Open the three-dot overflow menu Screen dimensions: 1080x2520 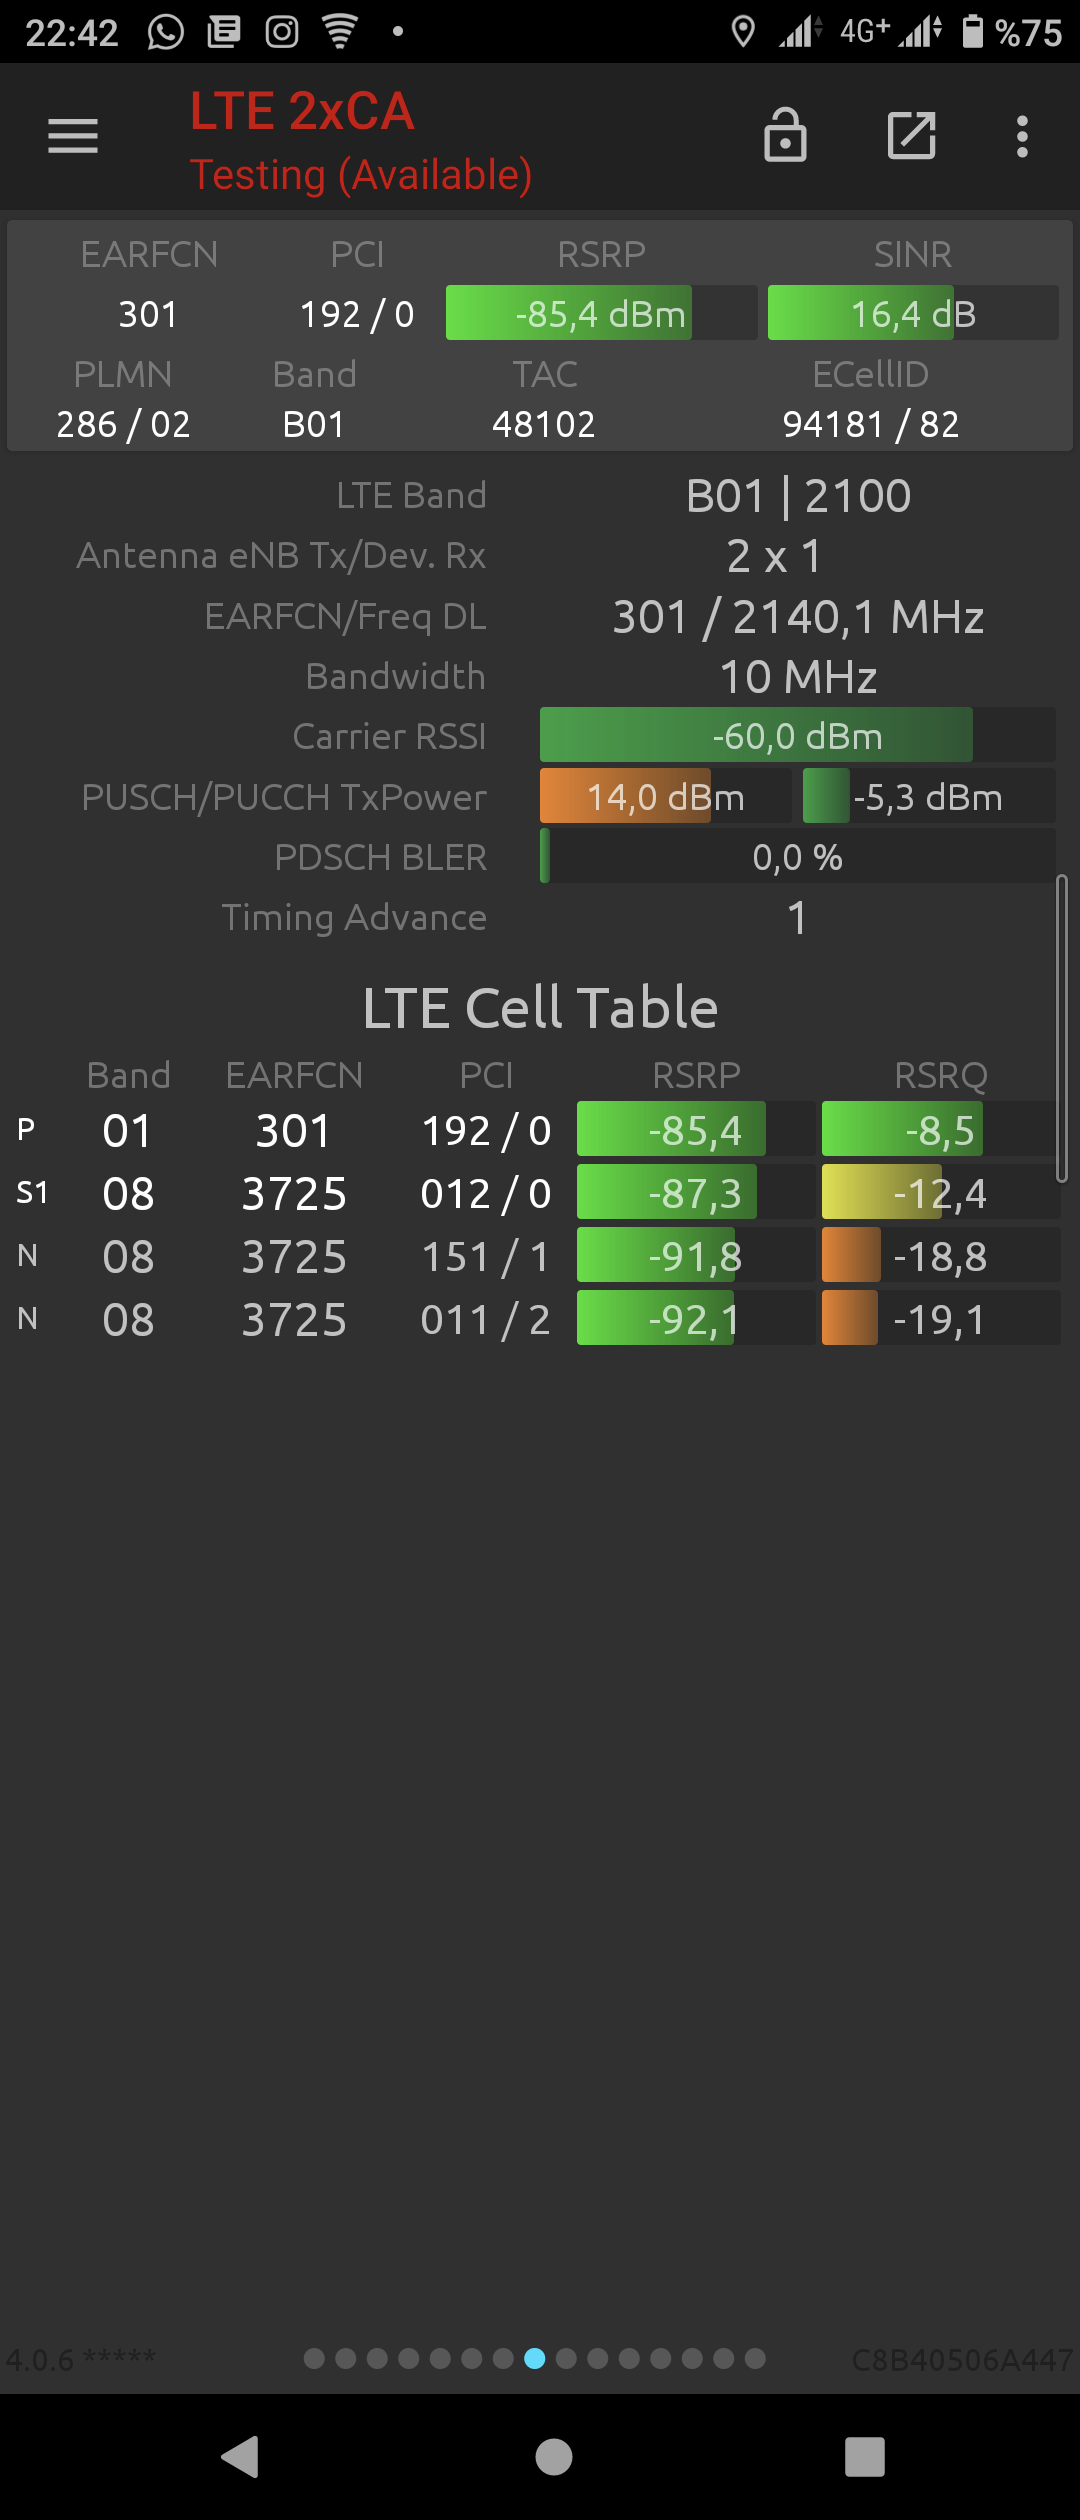pyautogui.click(x=1022, y=136)
